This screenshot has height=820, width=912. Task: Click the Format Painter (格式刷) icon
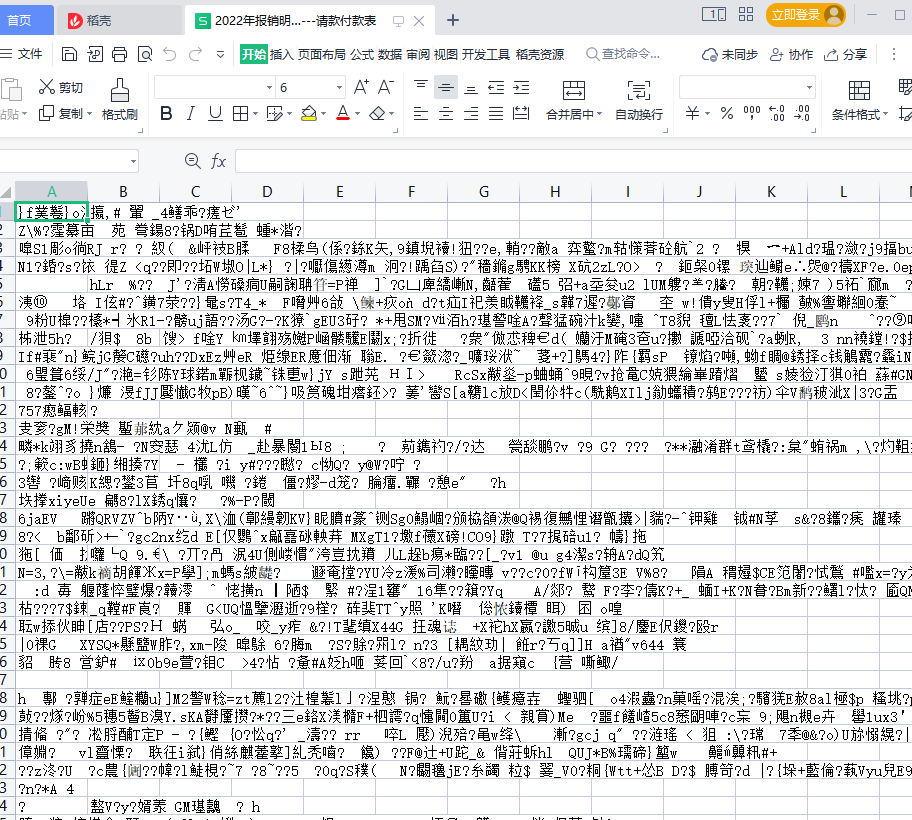point(120,99)
